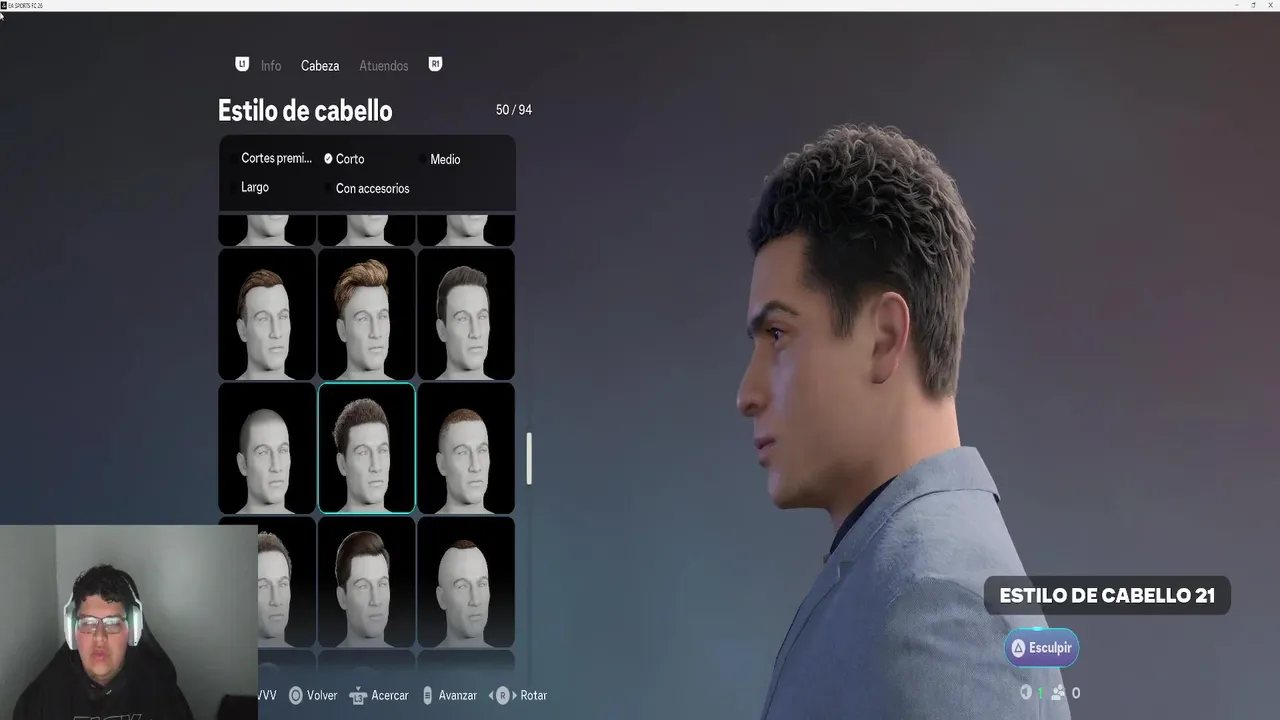Screen dimensions: 1280x720
Task: Click the hairstyle list scrollbar handle
Action: [529, 459]
